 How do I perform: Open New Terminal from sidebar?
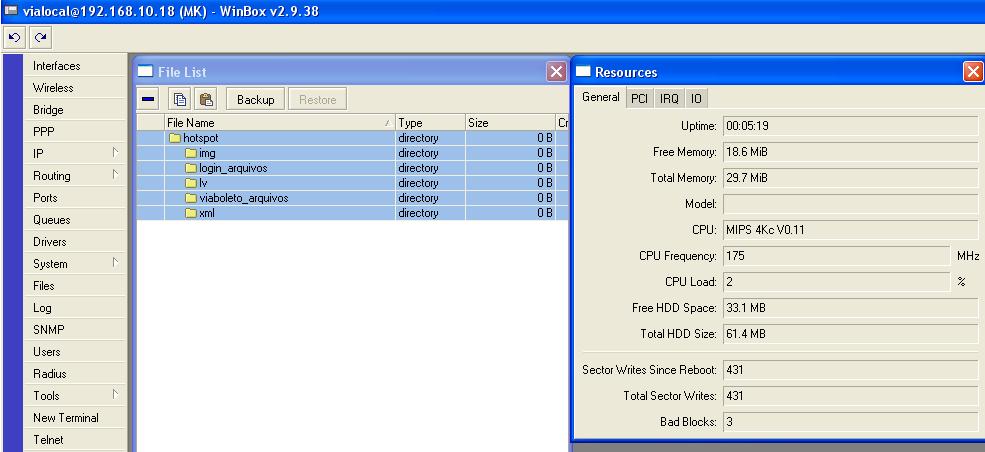pos(65,418)
